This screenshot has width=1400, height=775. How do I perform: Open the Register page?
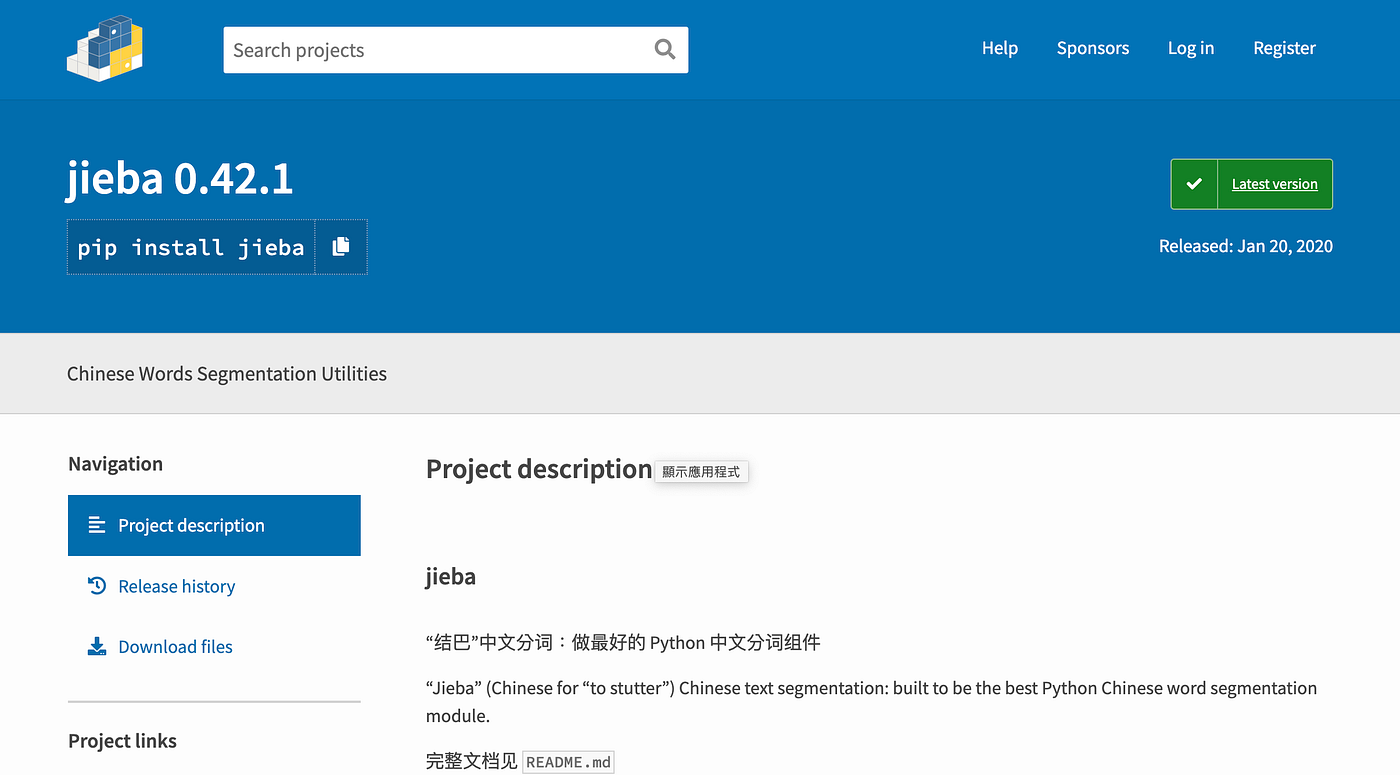click(x=1285, y=48)
